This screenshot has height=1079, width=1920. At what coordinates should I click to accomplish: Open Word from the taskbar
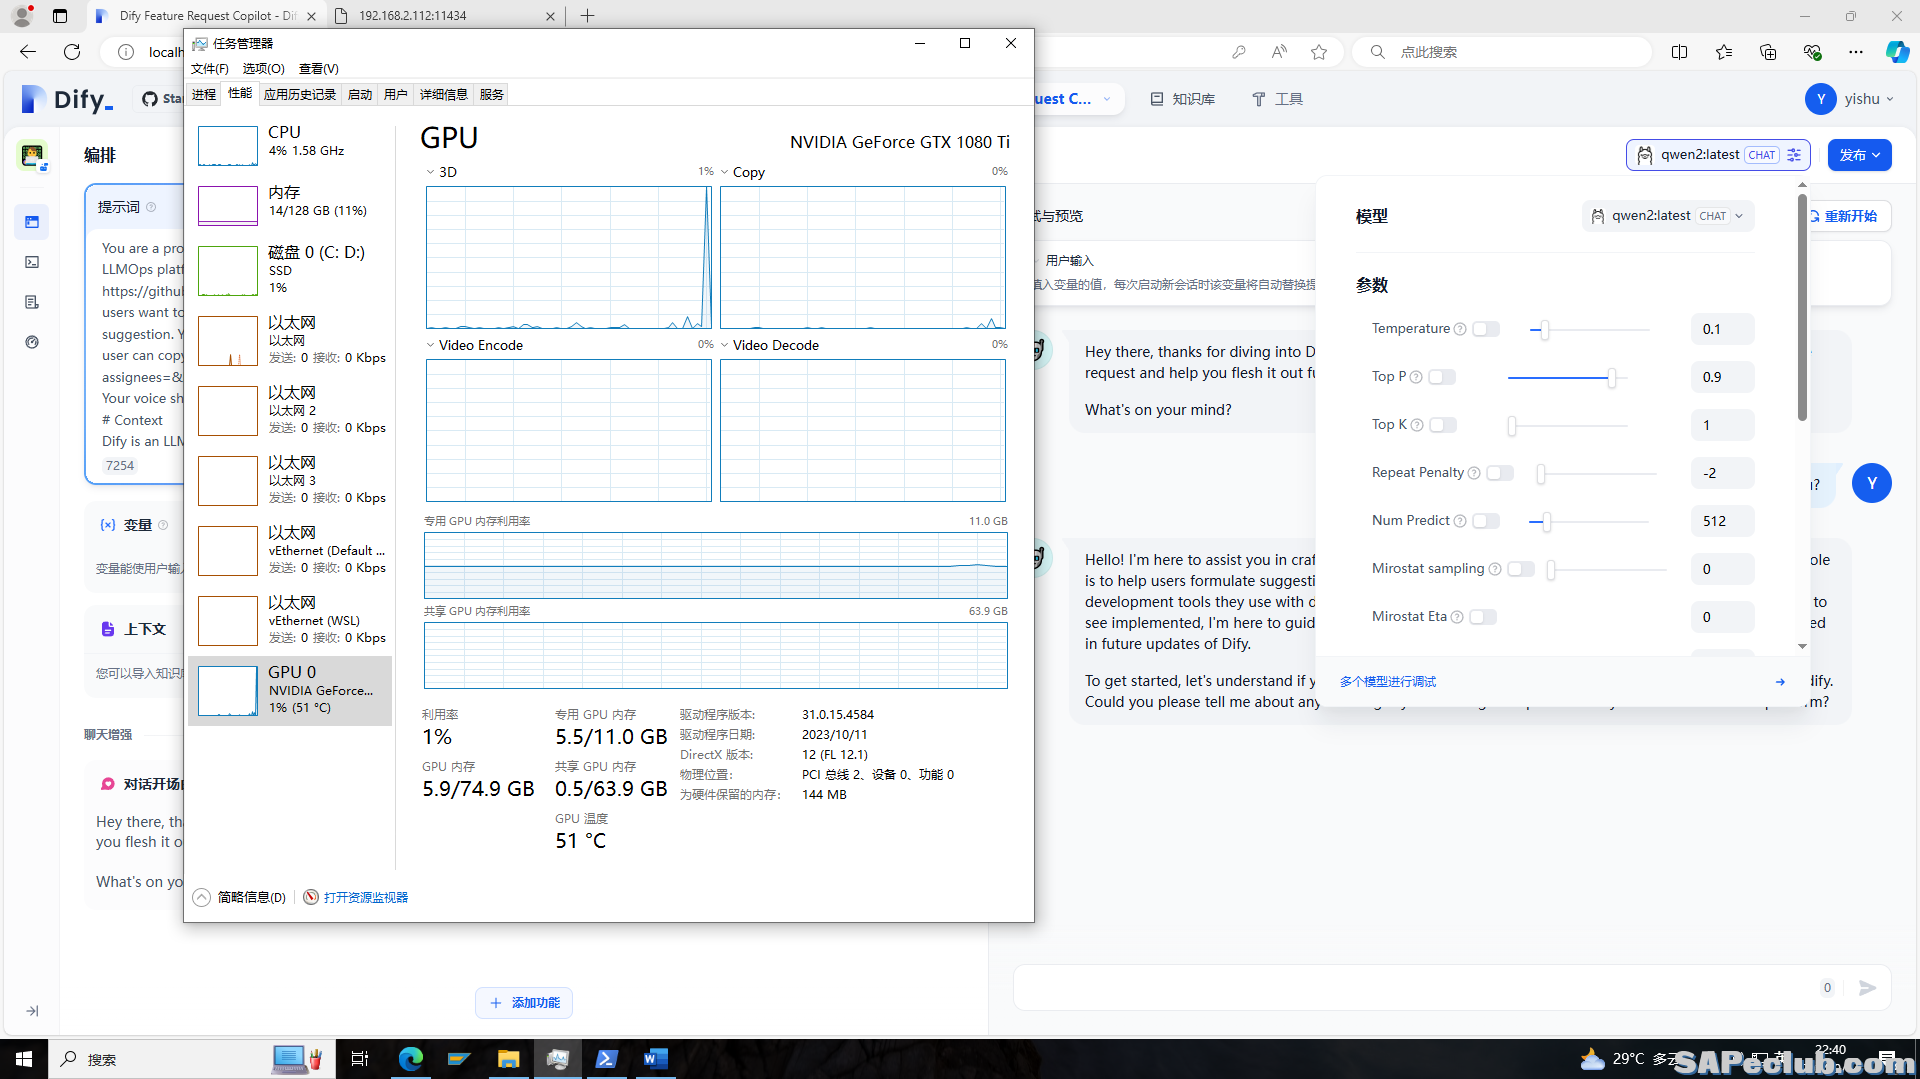pos(655,1059)
